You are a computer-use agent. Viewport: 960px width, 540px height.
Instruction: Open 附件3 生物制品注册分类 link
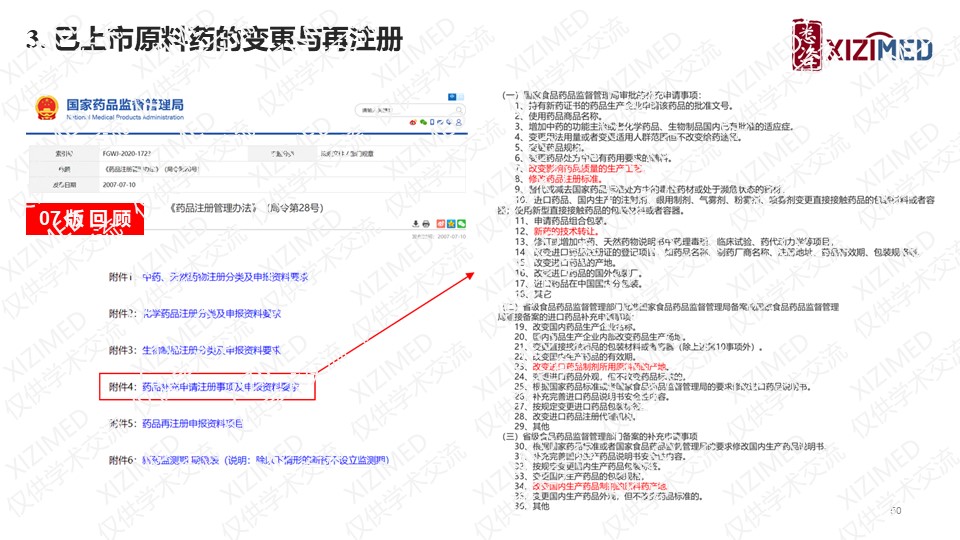[x=211, y=350]
